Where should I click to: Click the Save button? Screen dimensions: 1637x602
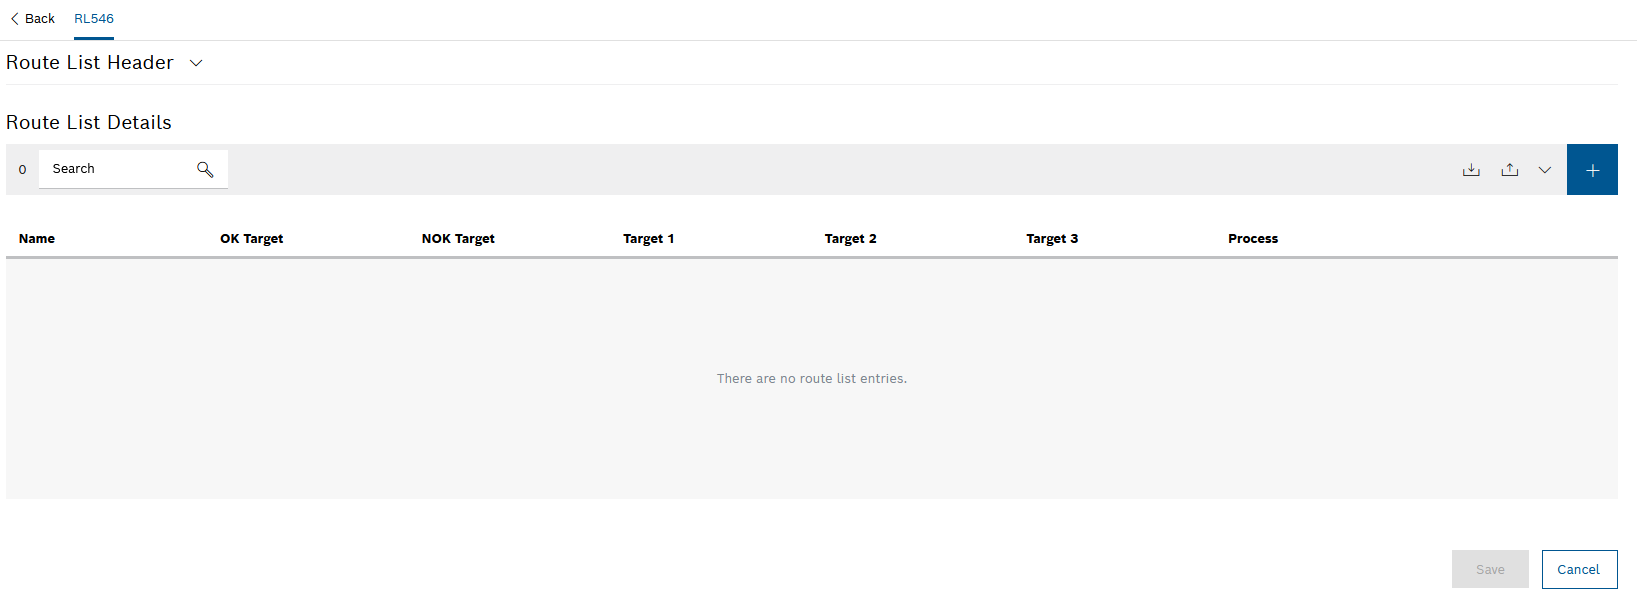click(1490, 569)
